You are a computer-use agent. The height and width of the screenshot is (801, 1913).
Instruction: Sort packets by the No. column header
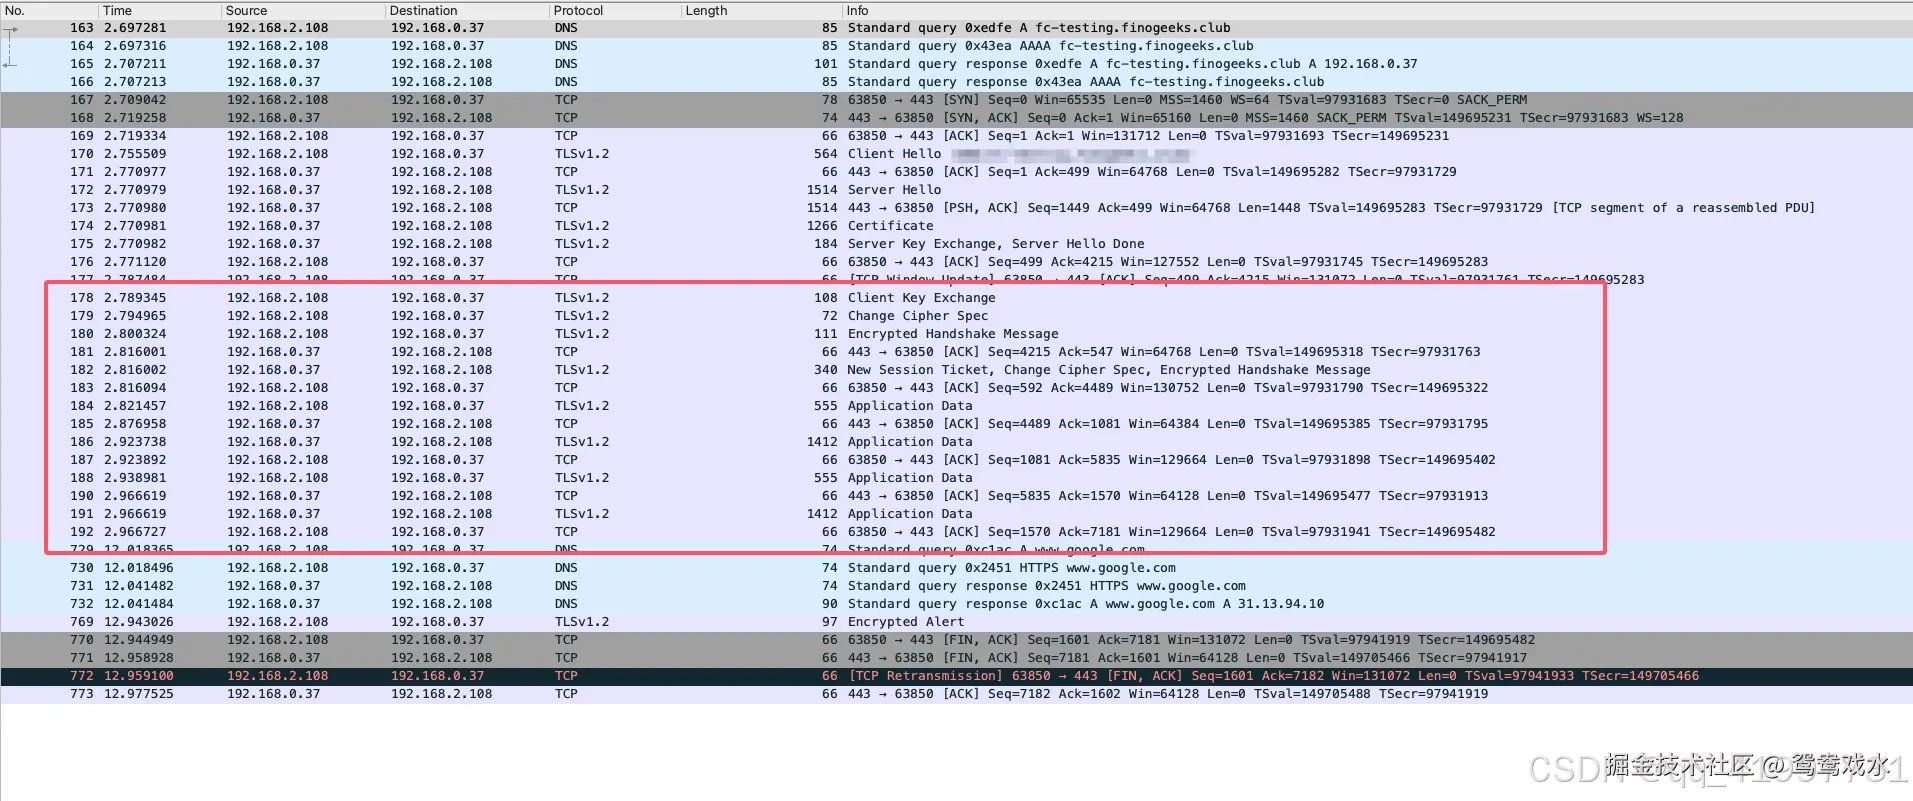(50, 10)
